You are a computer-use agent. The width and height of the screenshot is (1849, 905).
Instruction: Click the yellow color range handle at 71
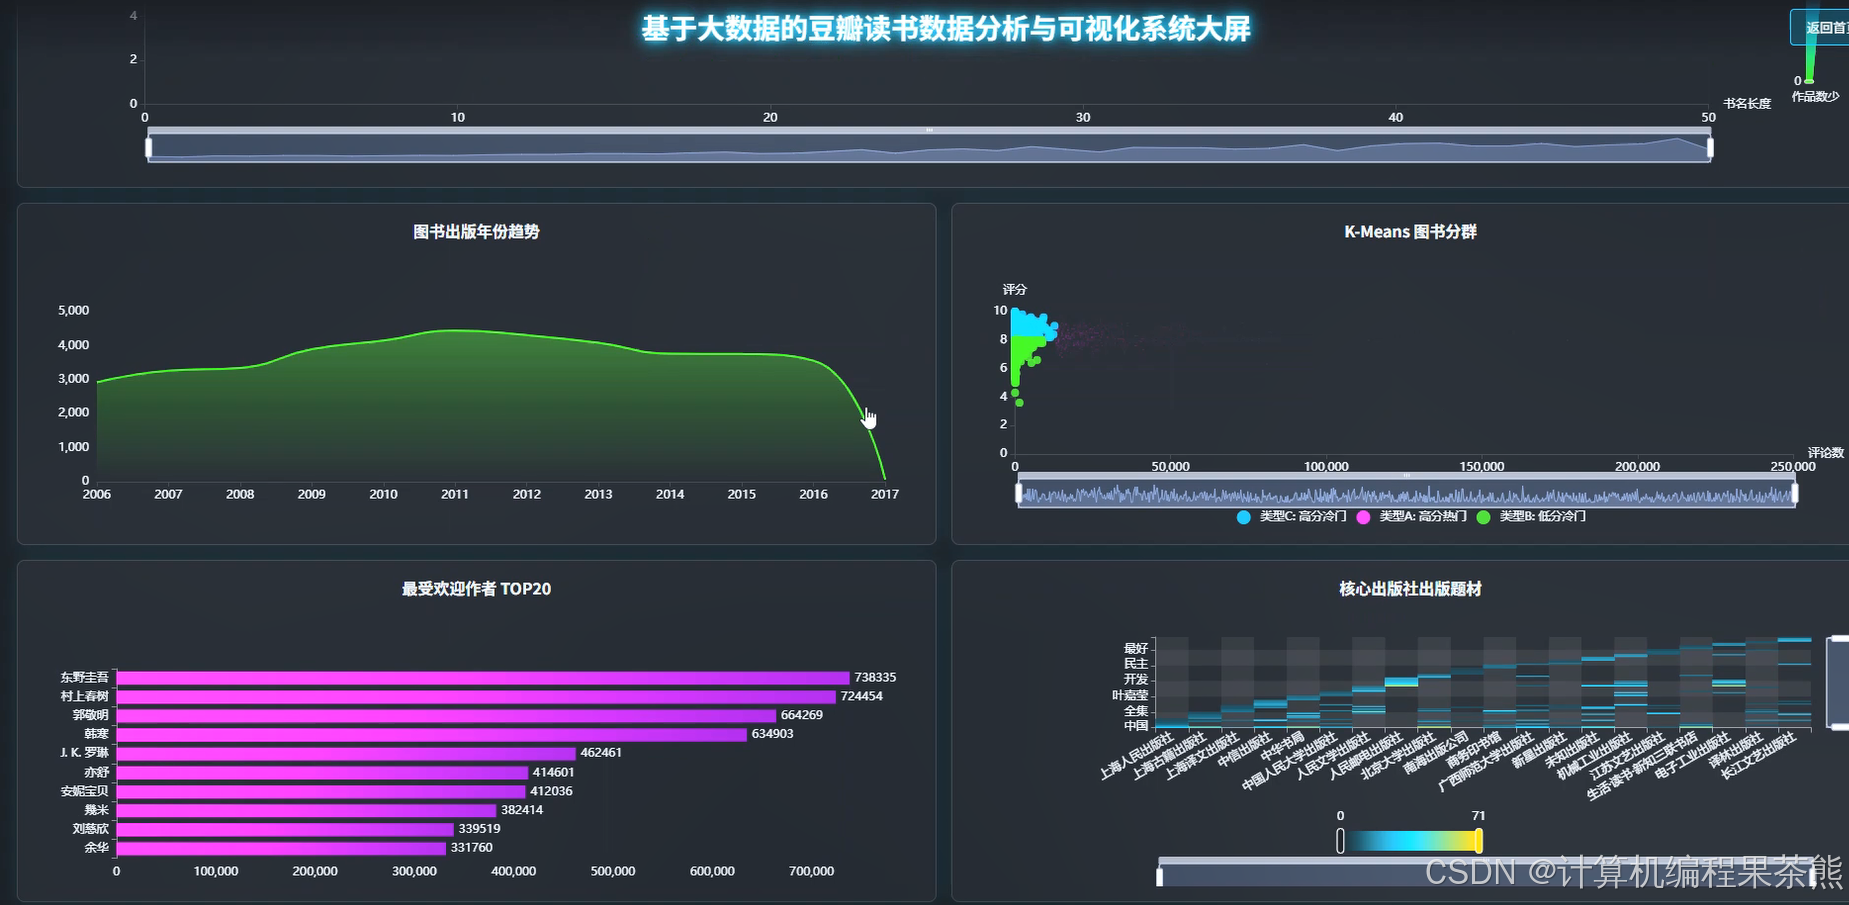click(1479, 841)
